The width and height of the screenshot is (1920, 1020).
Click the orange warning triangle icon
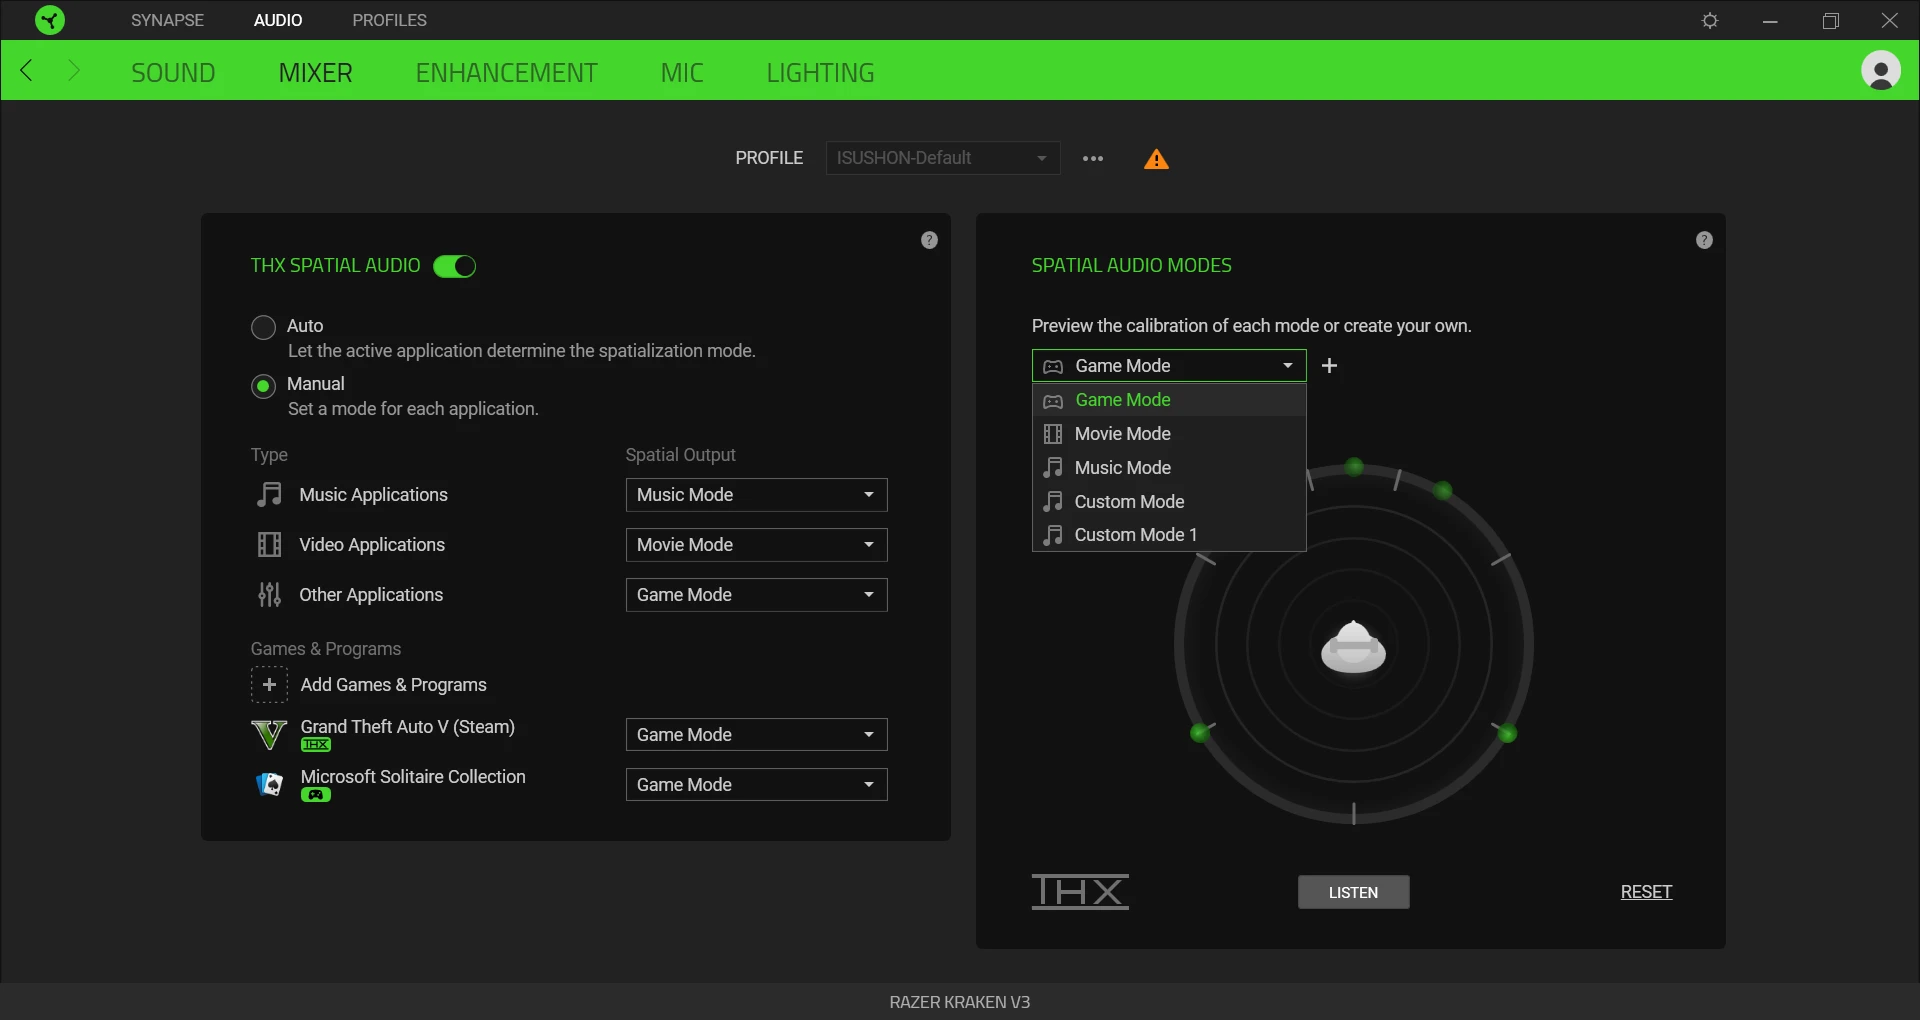tap(1156, 159)
